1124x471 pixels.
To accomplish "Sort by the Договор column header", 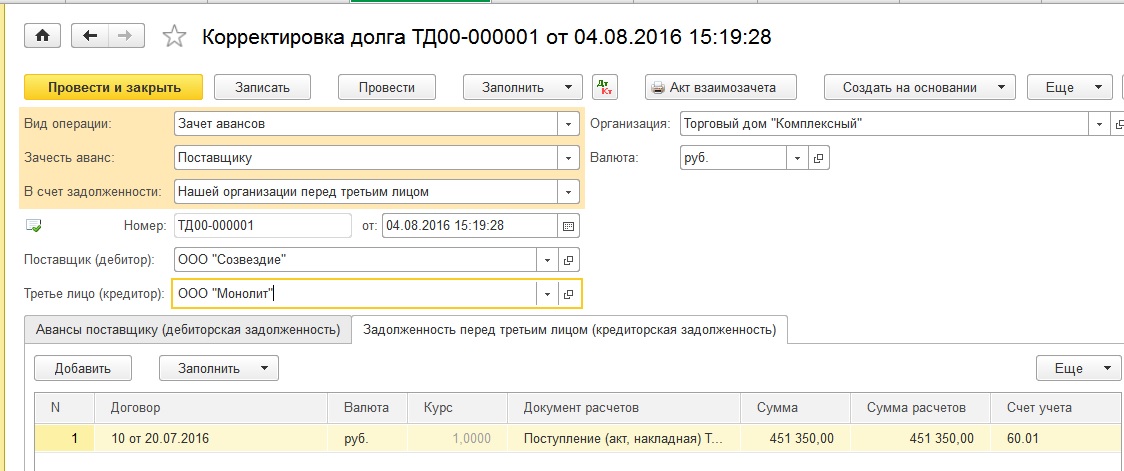I will [211, 408].
